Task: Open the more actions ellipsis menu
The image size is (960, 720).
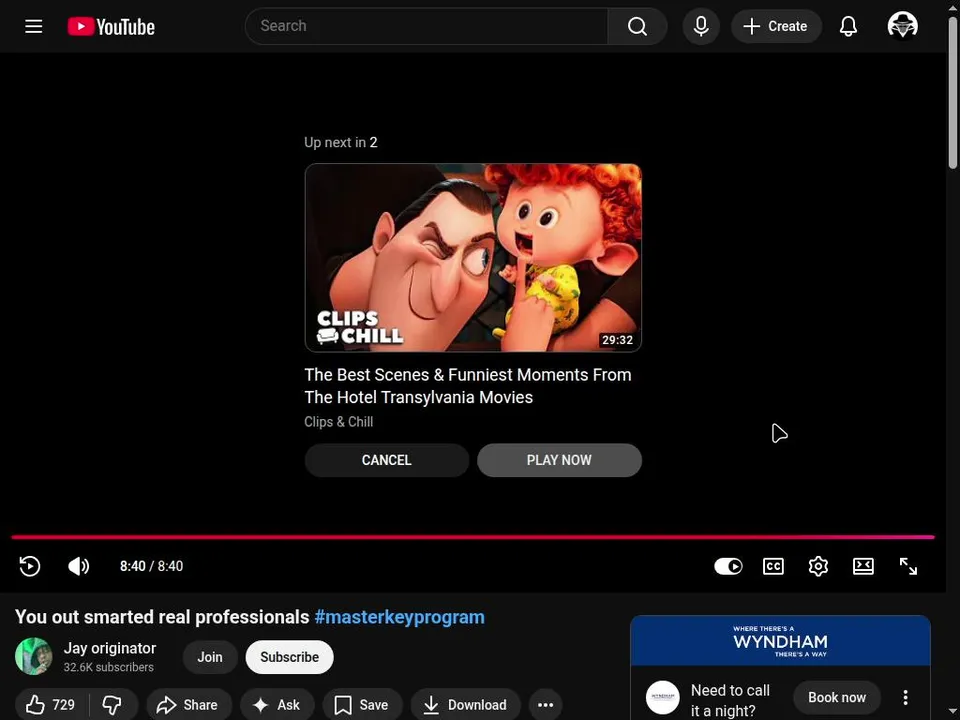Action: pos(546,705)
